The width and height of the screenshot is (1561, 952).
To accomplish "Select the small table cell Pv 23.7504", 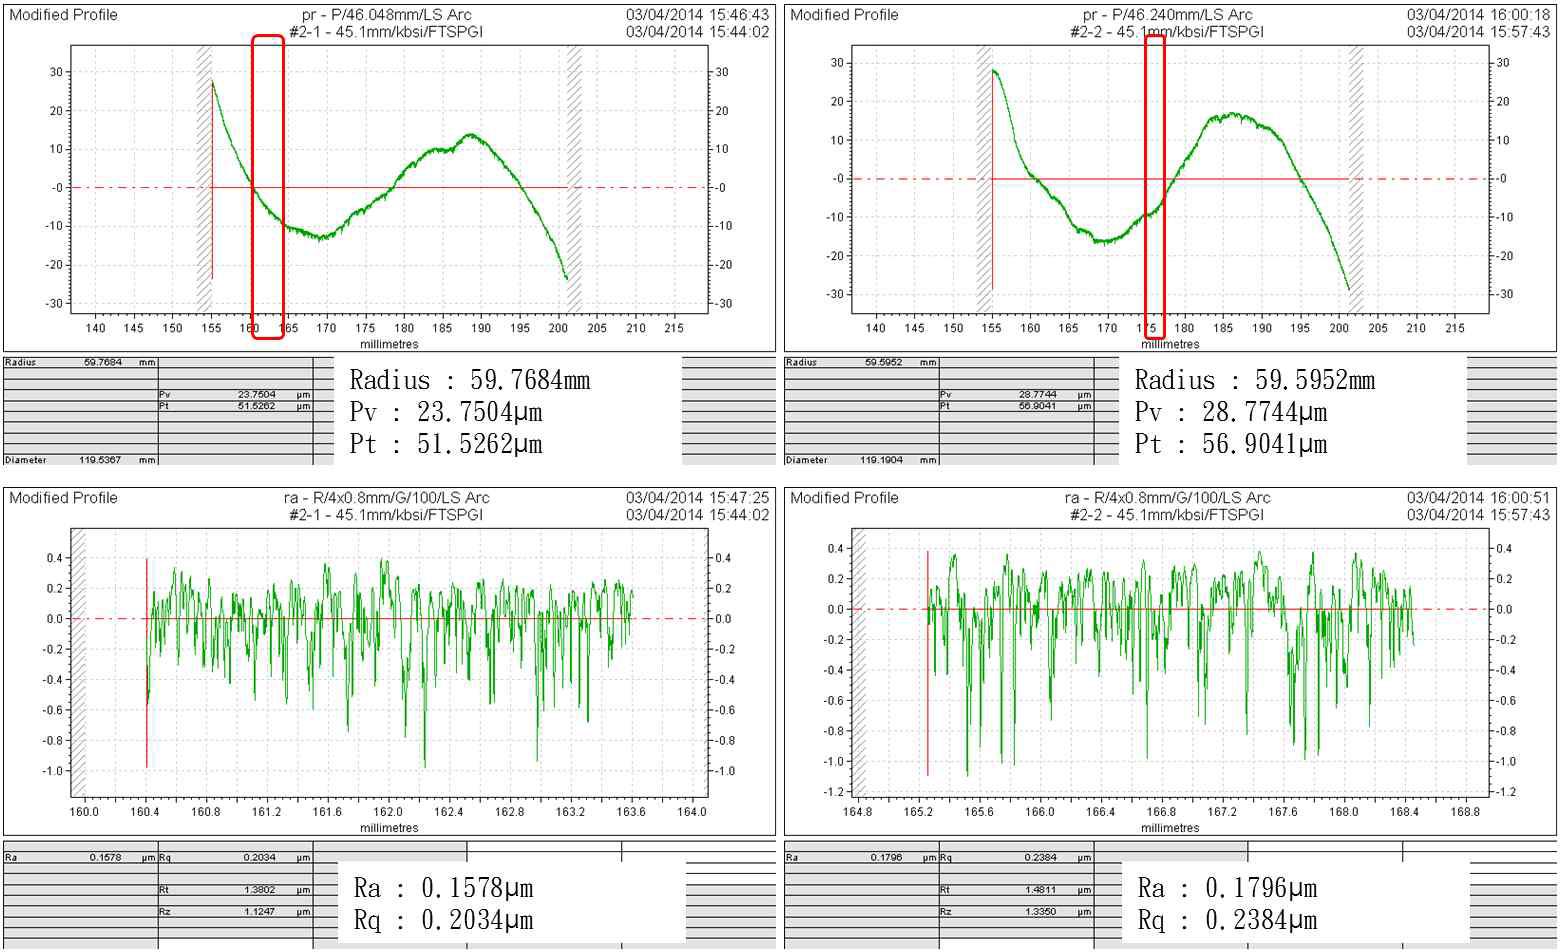I will pos(235,395).
